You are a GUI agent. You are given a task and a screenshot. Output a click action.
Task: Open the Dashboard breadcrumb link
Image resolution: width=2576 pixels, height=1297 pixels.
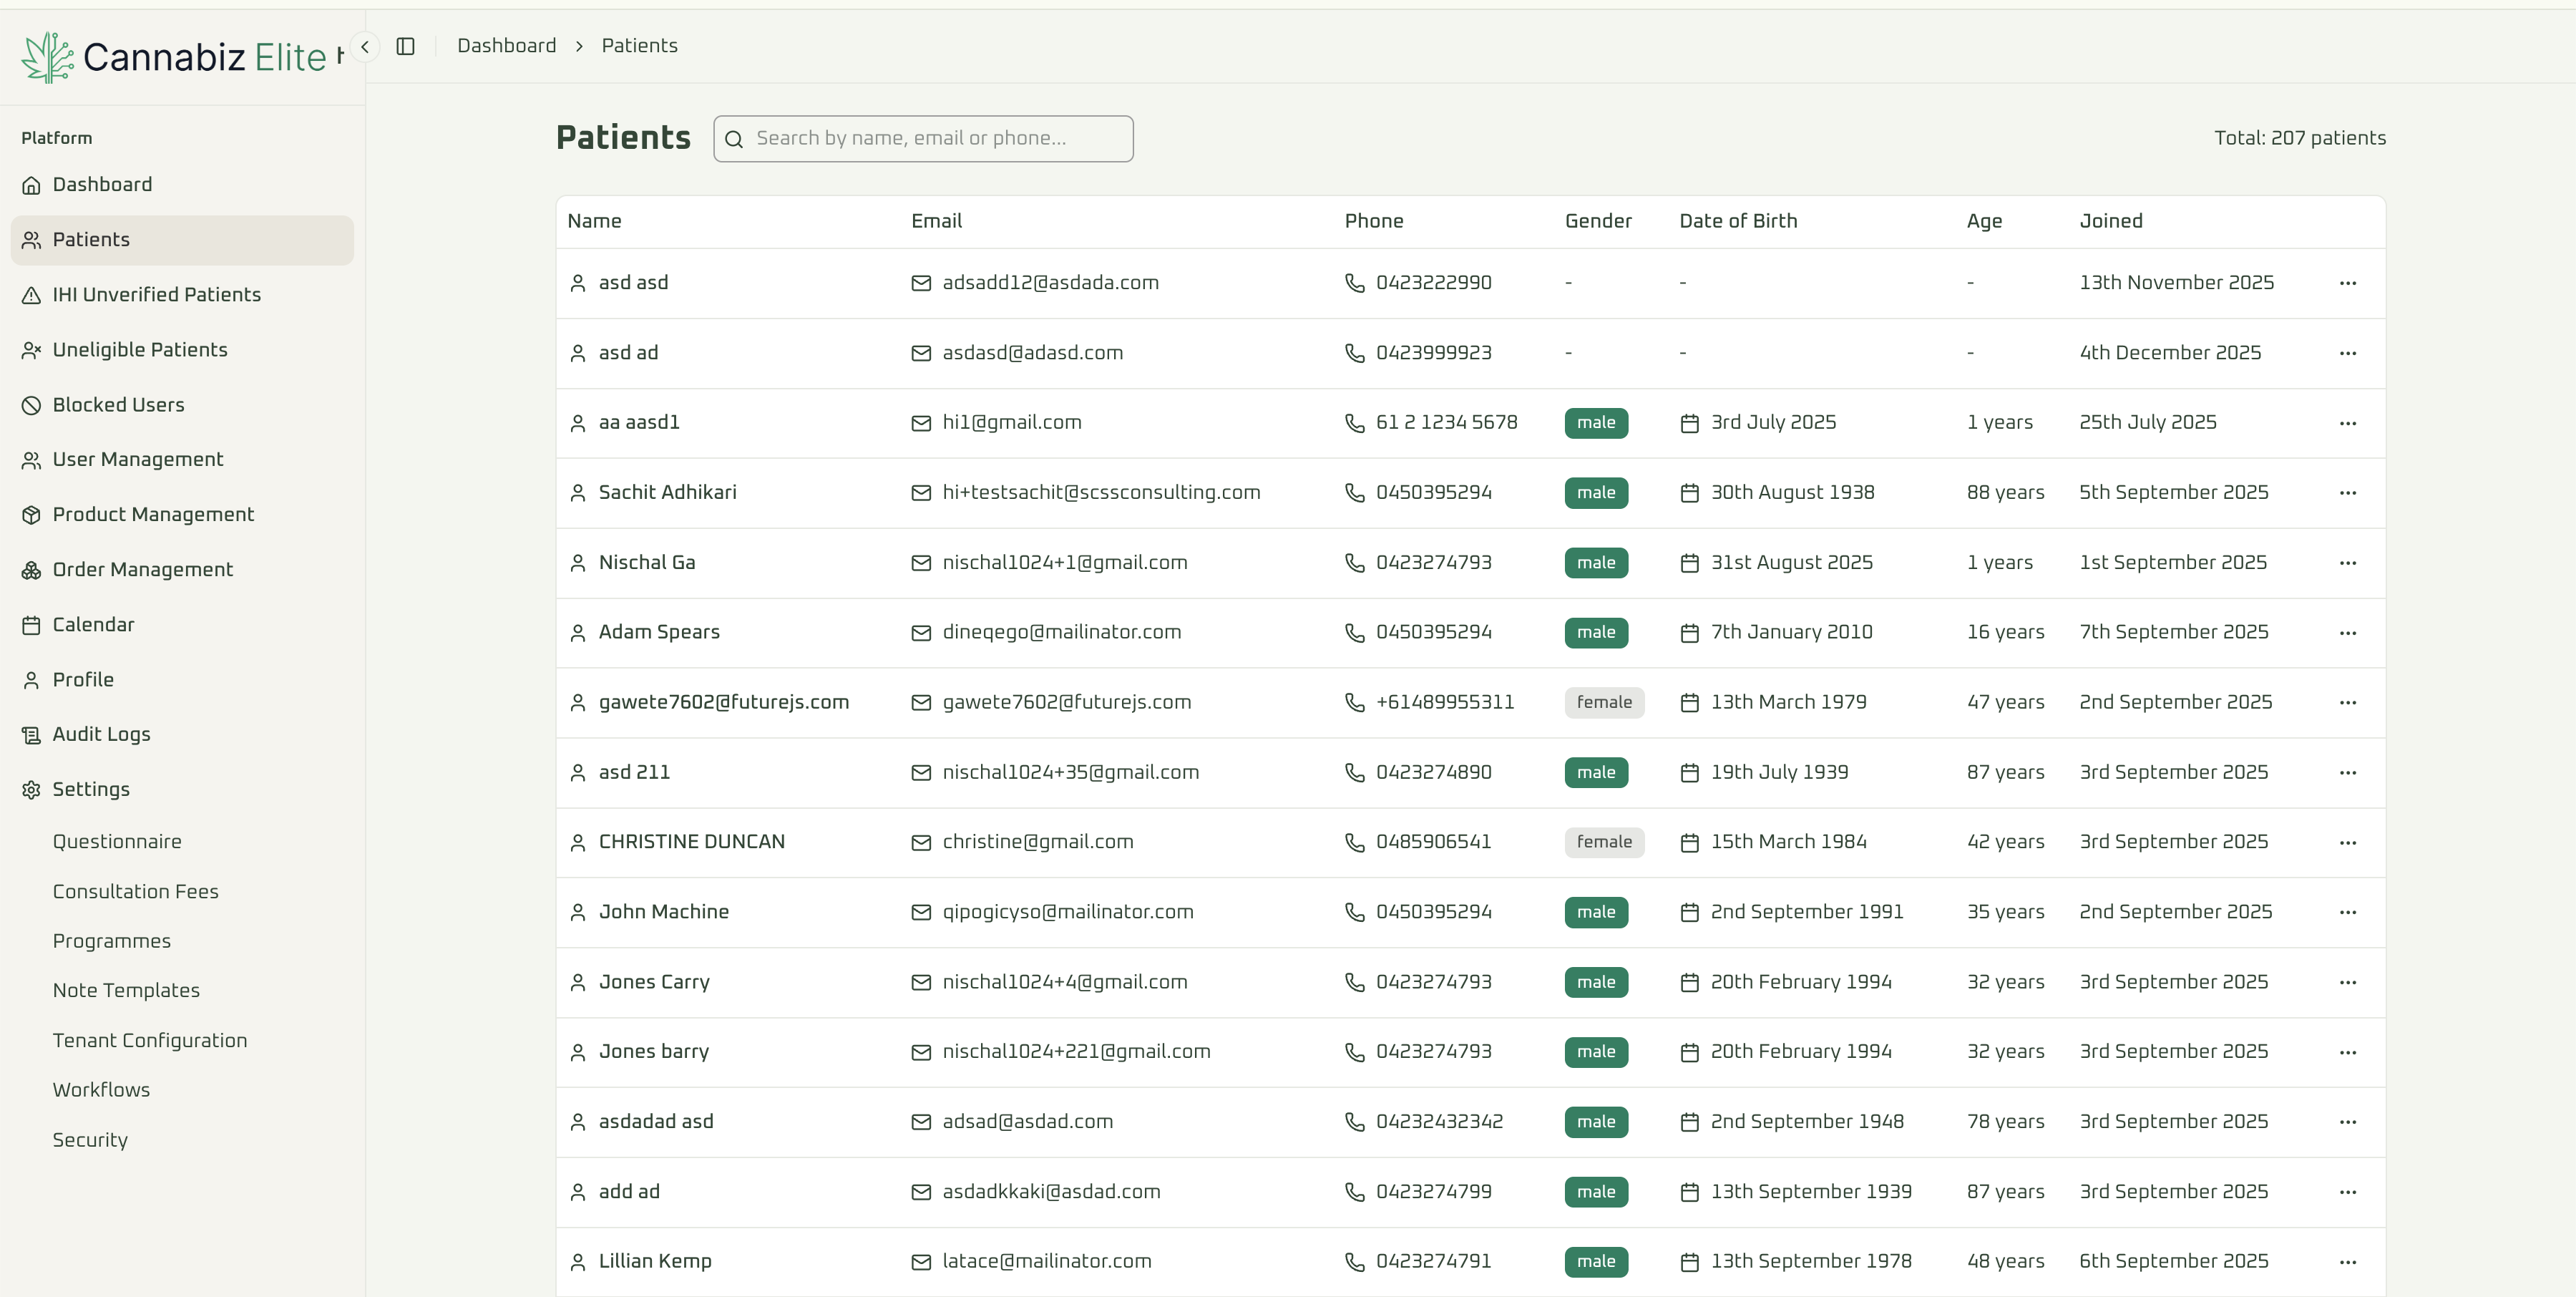coord(506,45)
